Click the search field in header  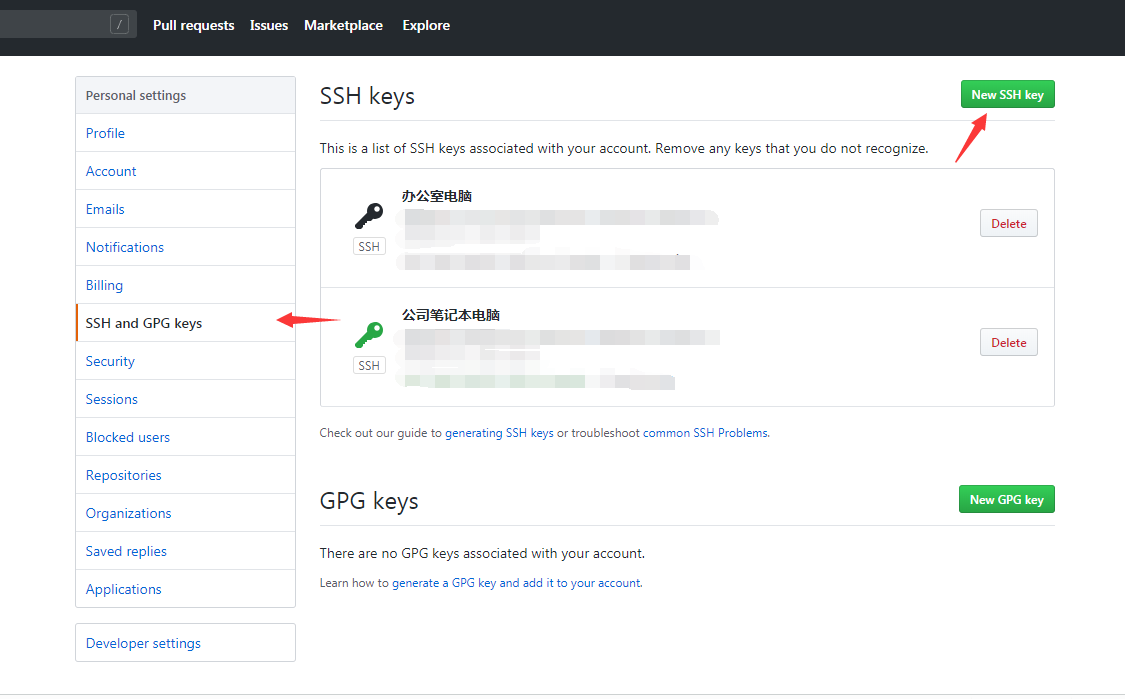click(x=68, y=25)
